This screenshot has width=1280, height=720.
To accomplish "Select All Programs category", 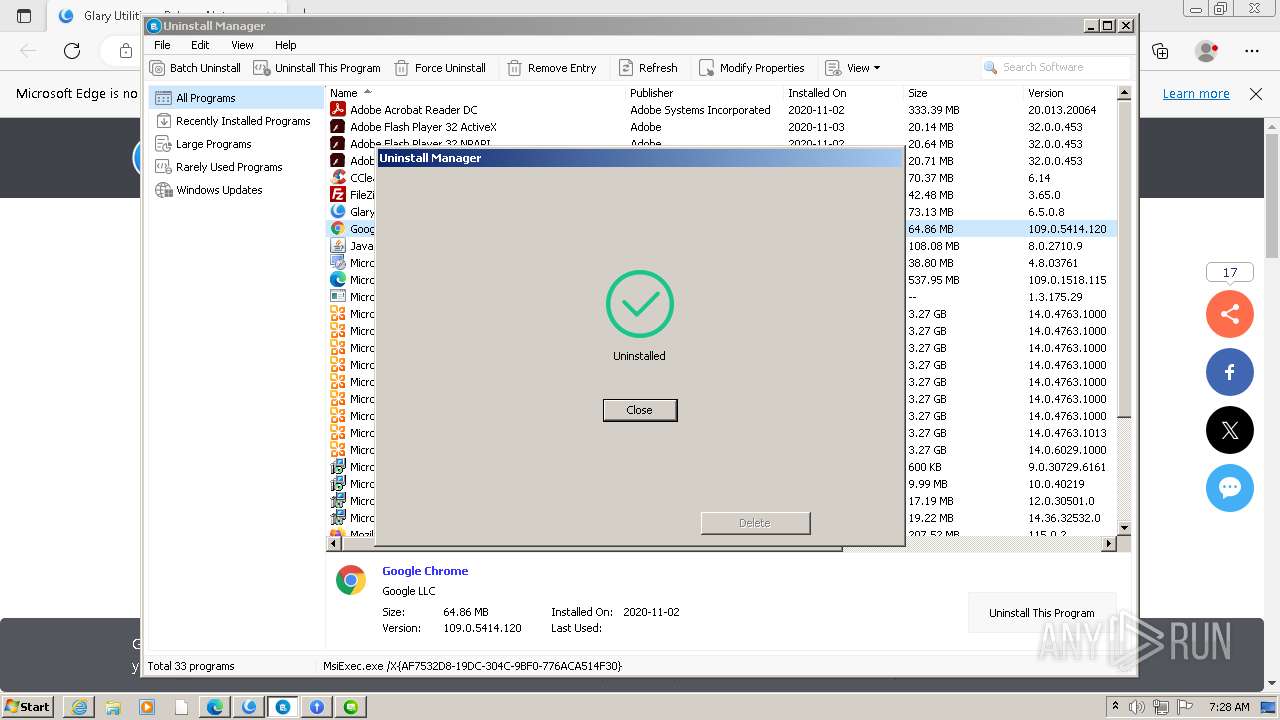I will pyautogui.click(x=236, y=98).
